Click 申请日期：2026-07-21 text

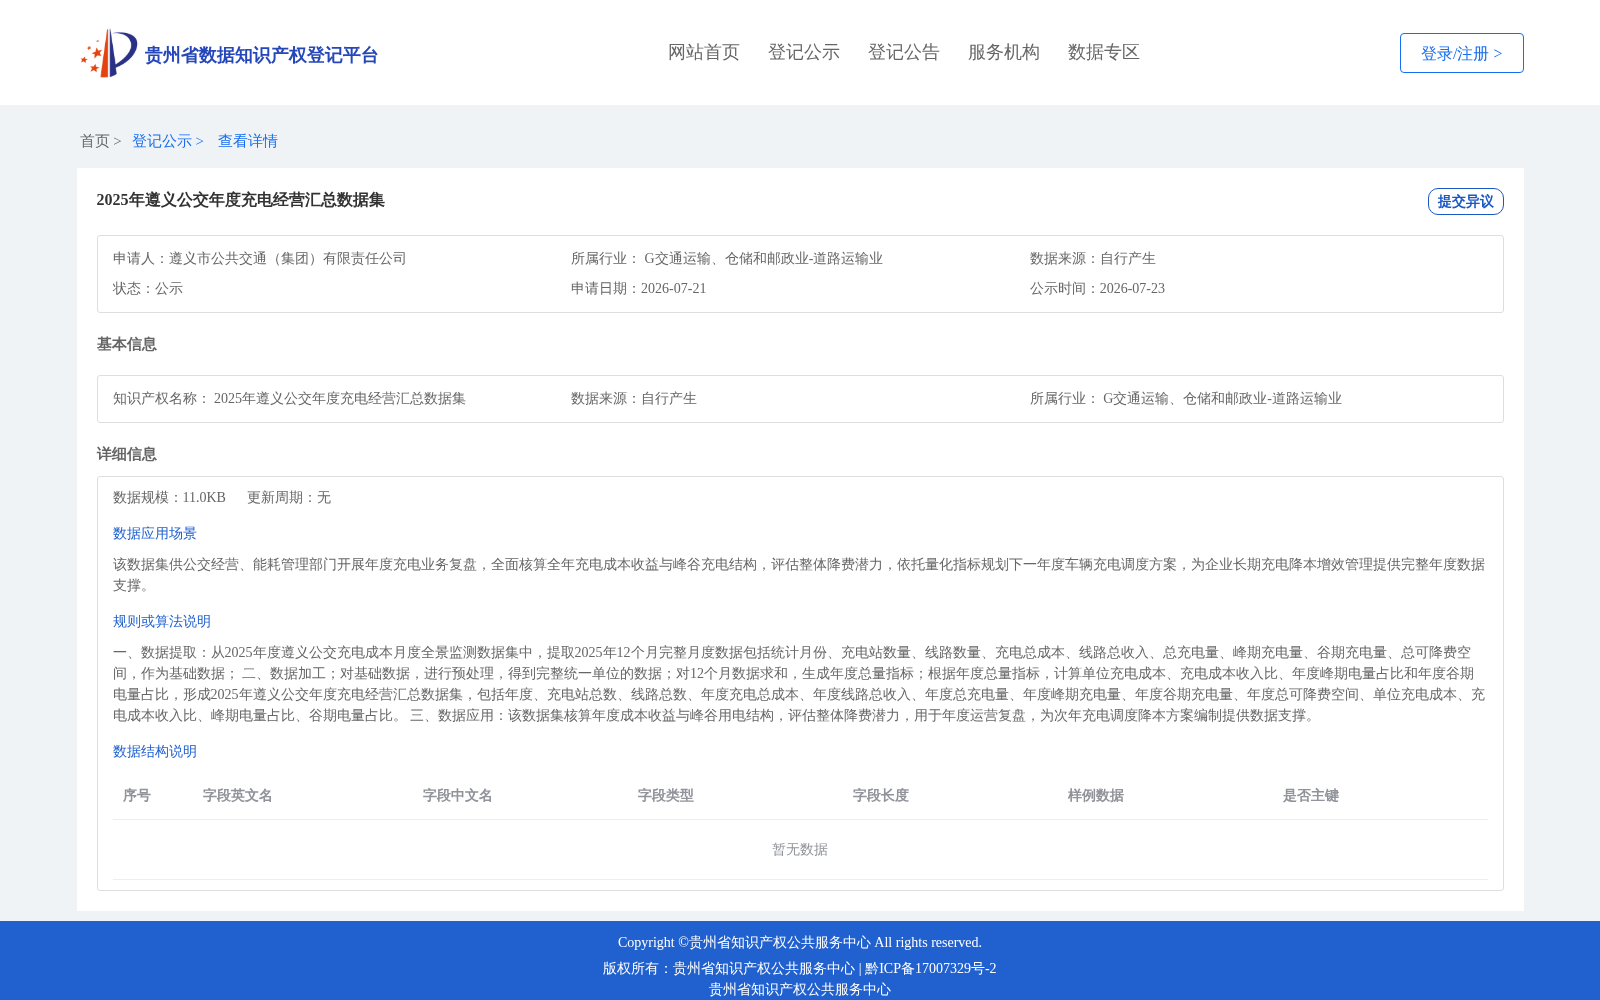pos(639,288)
